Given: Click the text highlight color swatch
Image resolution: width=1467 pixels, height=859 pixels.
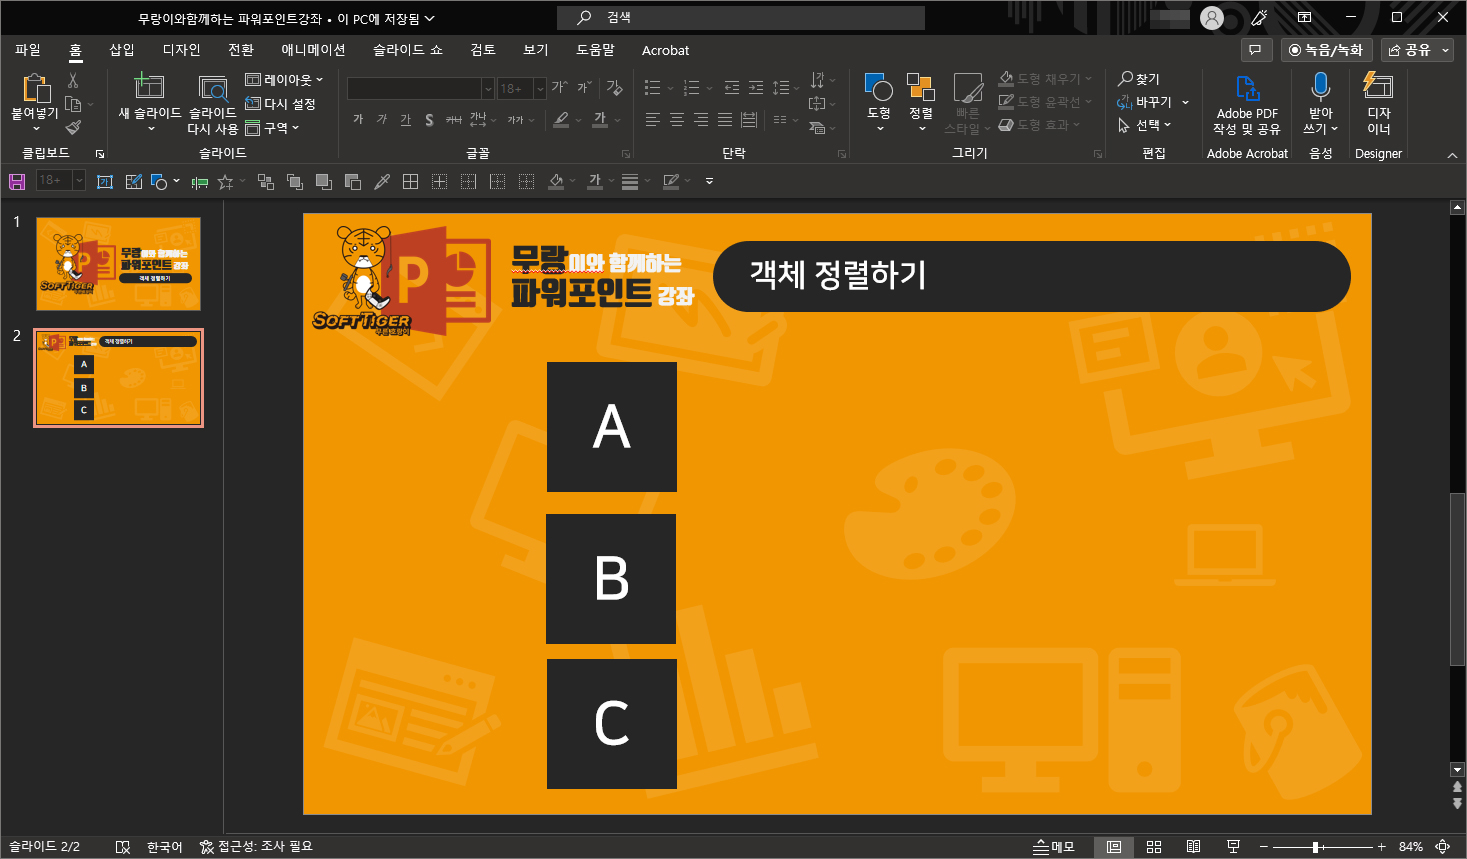Looking at the screenshot, I should tap(562, 120).
